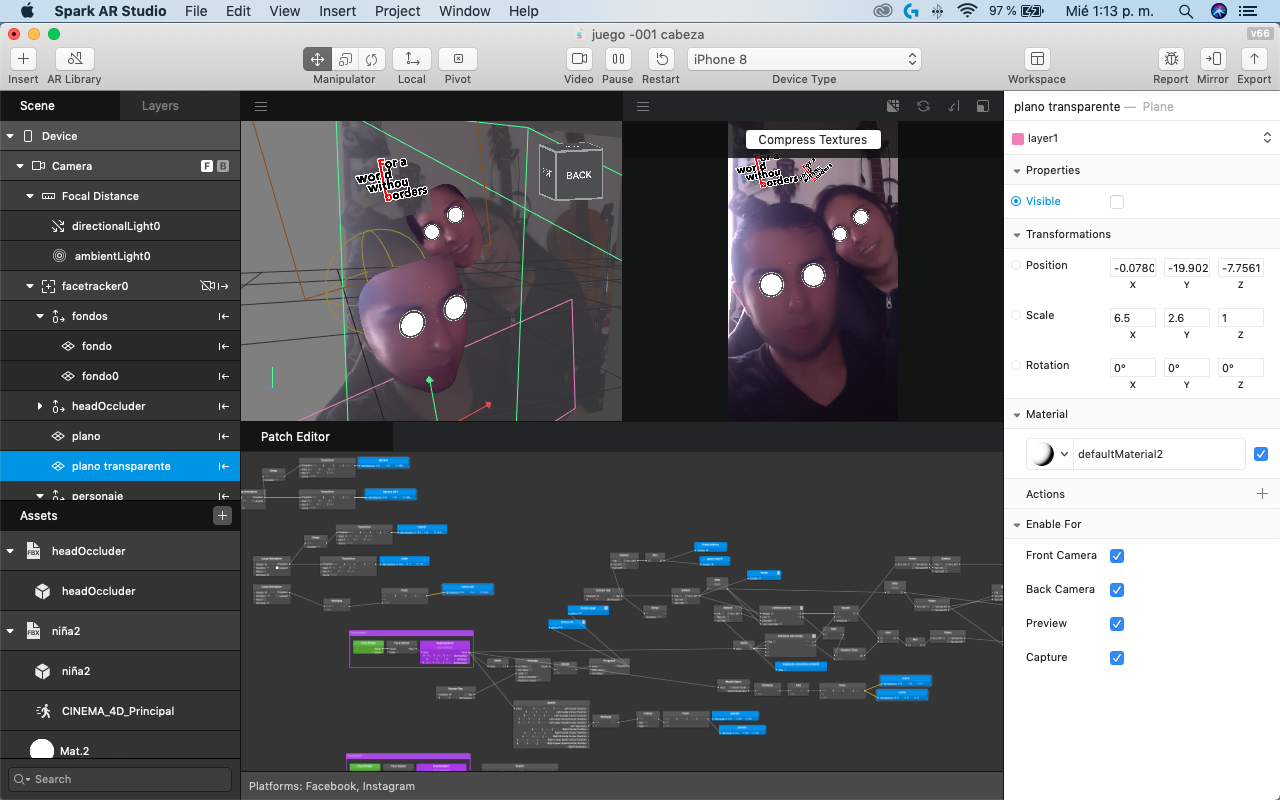Collapse the Enable For section

pyautogui.click(x=1016, y=524)
